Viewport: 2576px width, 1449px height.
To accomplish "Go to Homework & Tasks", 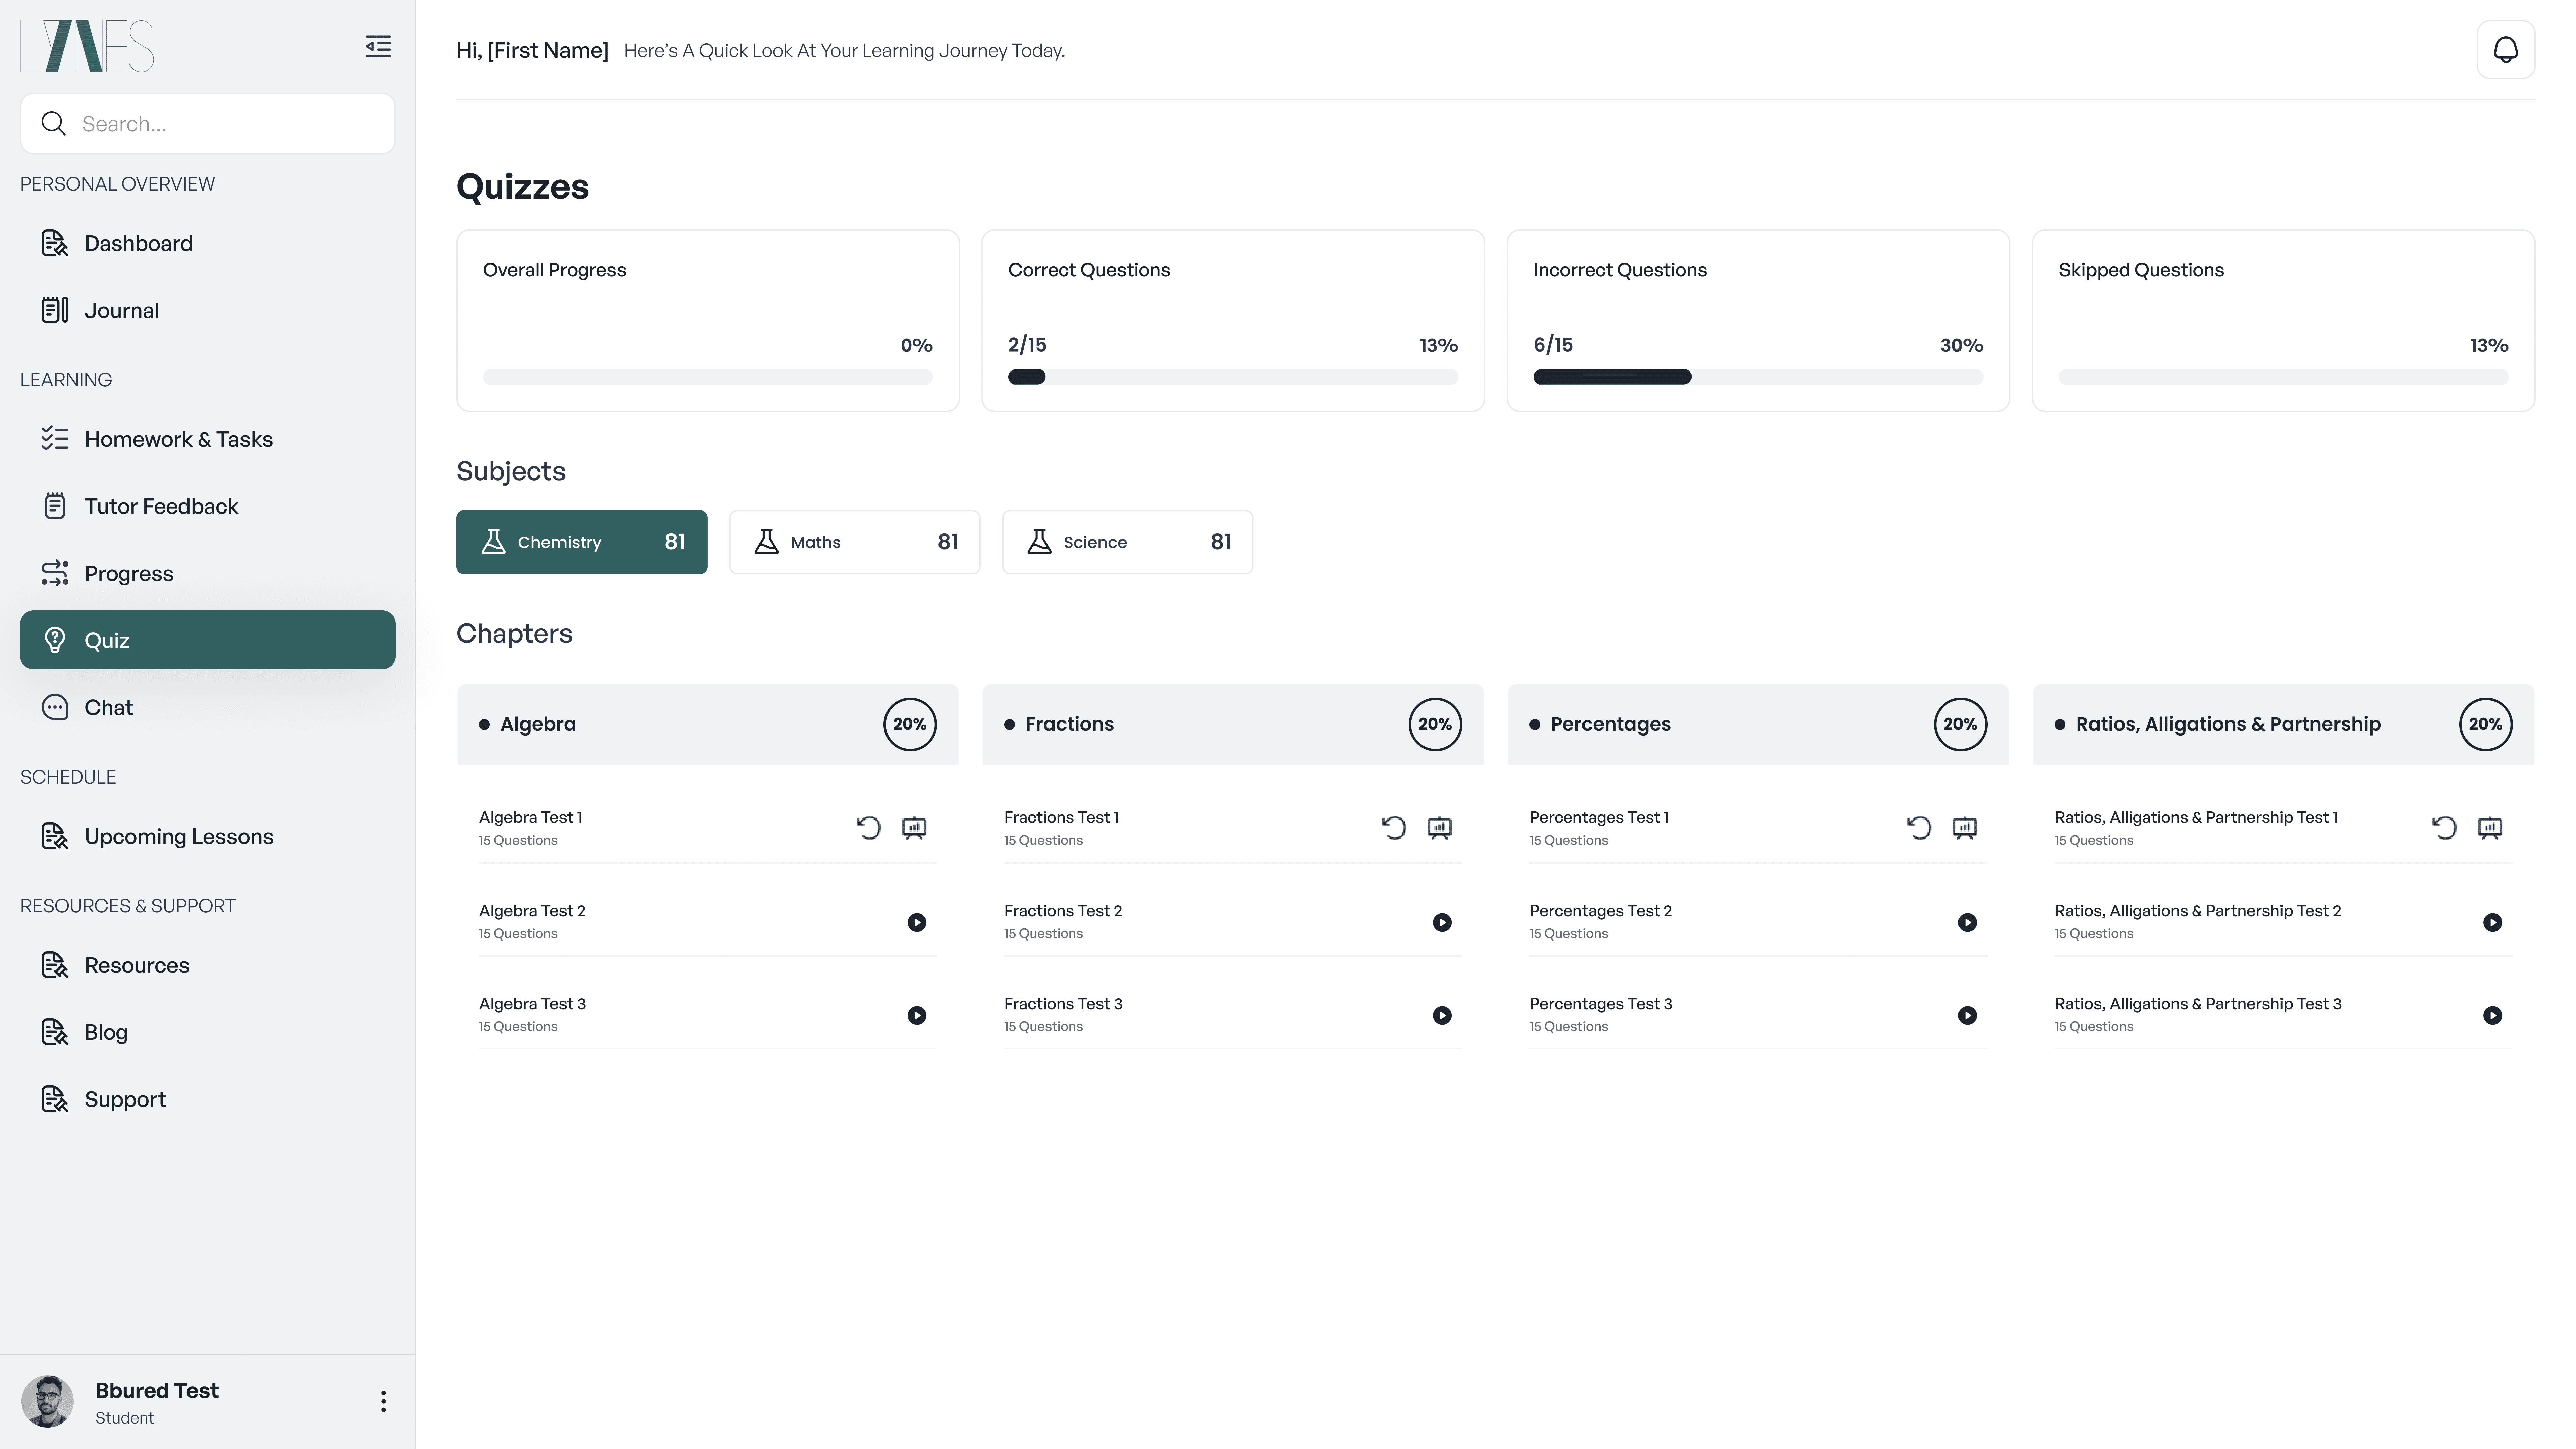I will tap(178, 439).
